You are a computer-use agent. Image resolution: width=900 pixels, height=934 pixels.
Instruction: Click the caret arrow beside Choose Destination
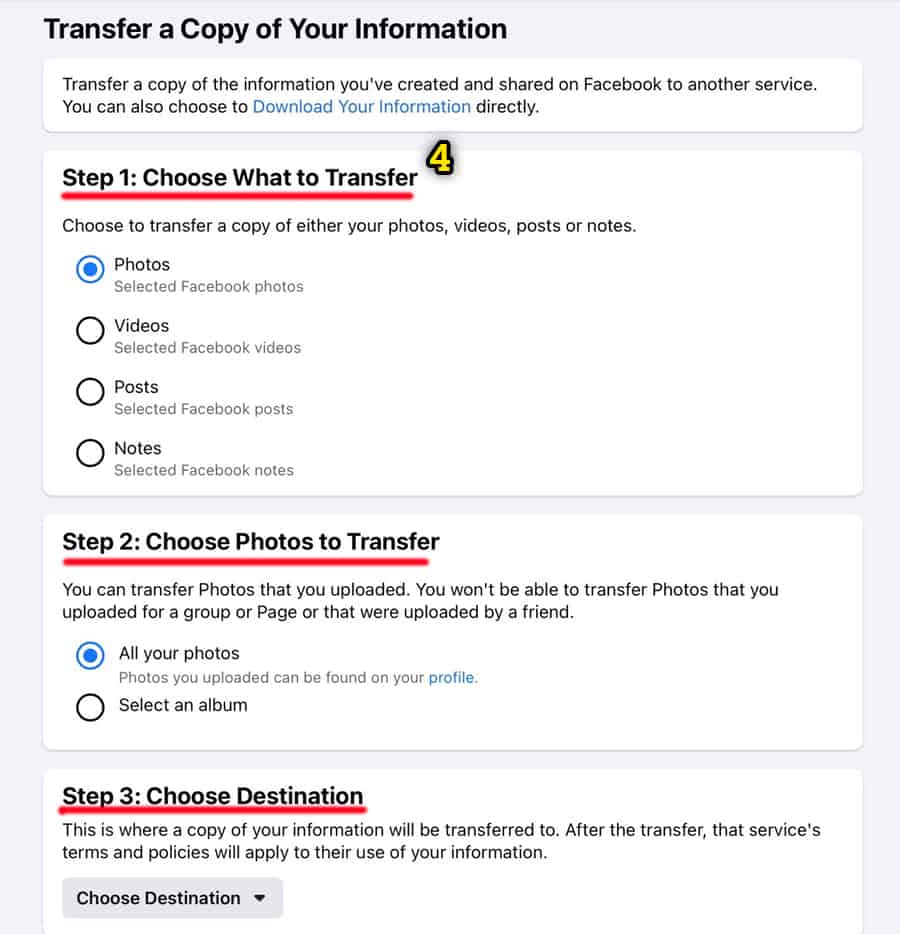click(x=260, y=898)
